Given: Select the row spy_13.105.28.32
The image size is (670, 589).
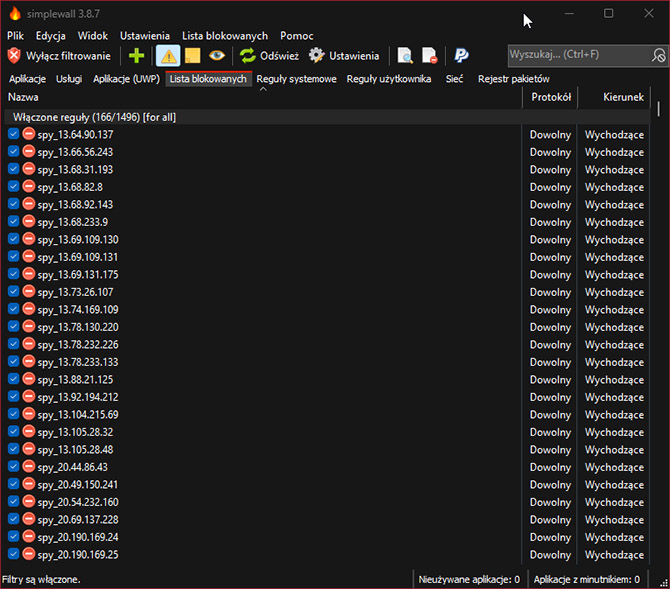Looking at the screenshot, I should pos(327,432).
